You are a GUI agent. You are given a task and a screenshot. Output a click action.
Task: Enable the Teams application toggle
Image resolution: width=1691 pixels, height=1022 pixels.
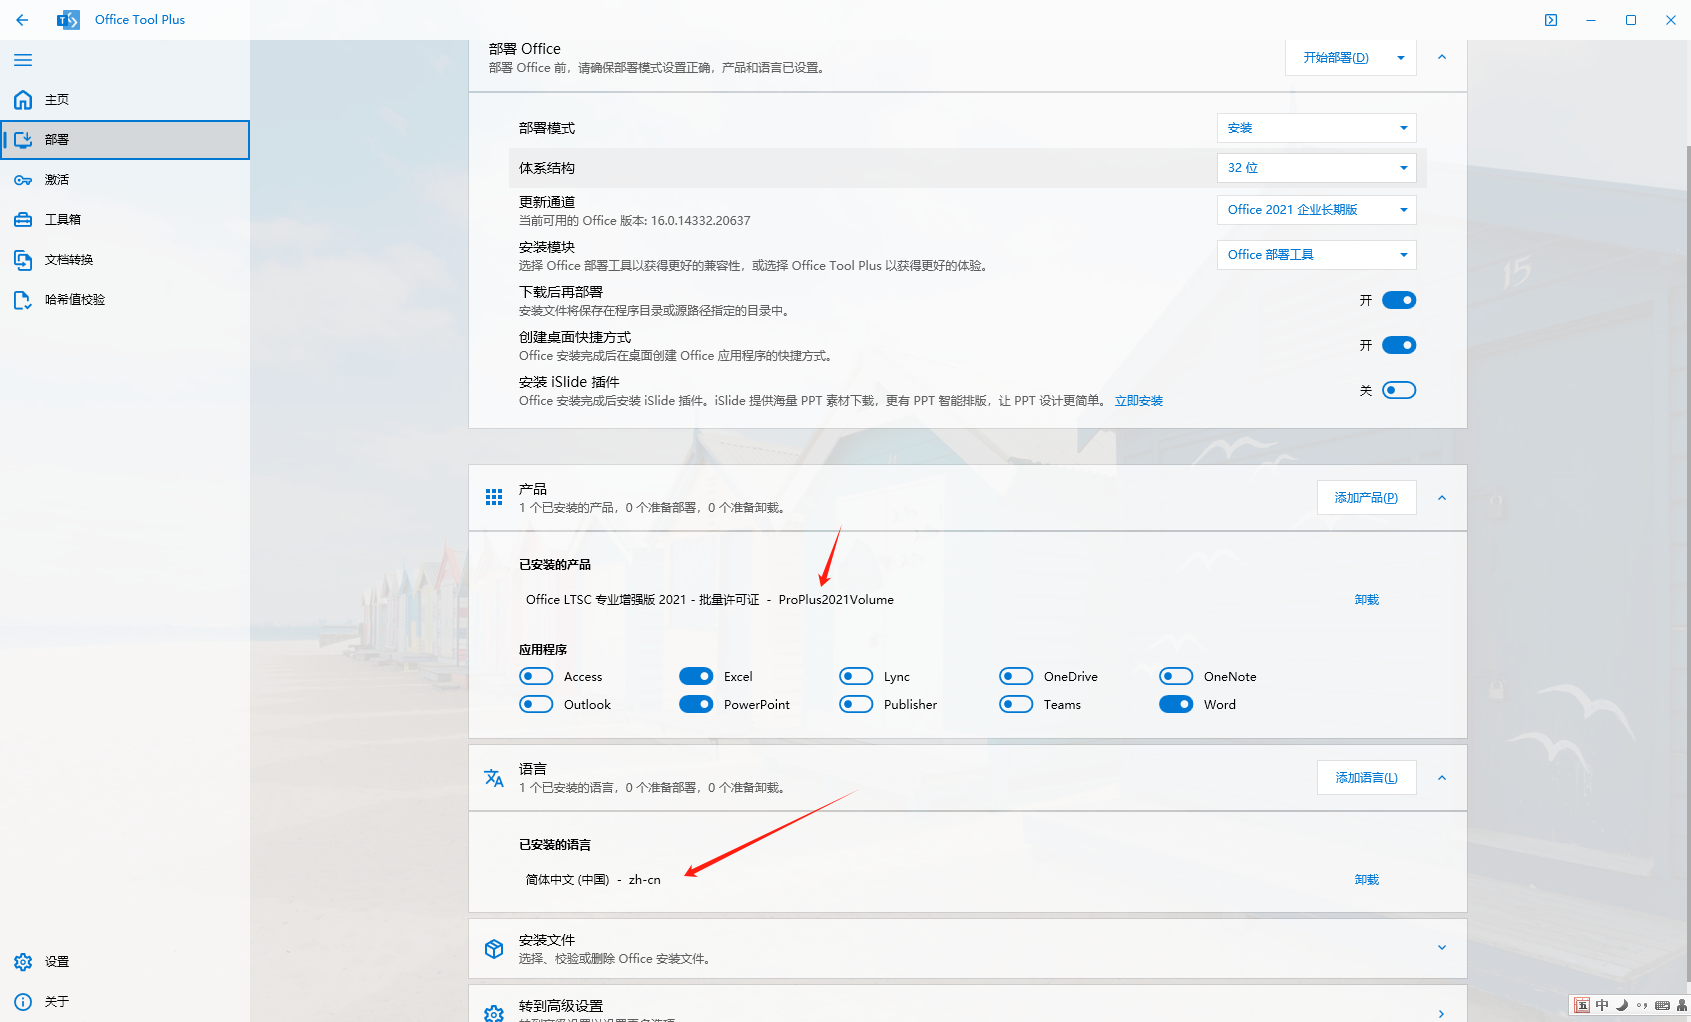(x=1016, y=704)
